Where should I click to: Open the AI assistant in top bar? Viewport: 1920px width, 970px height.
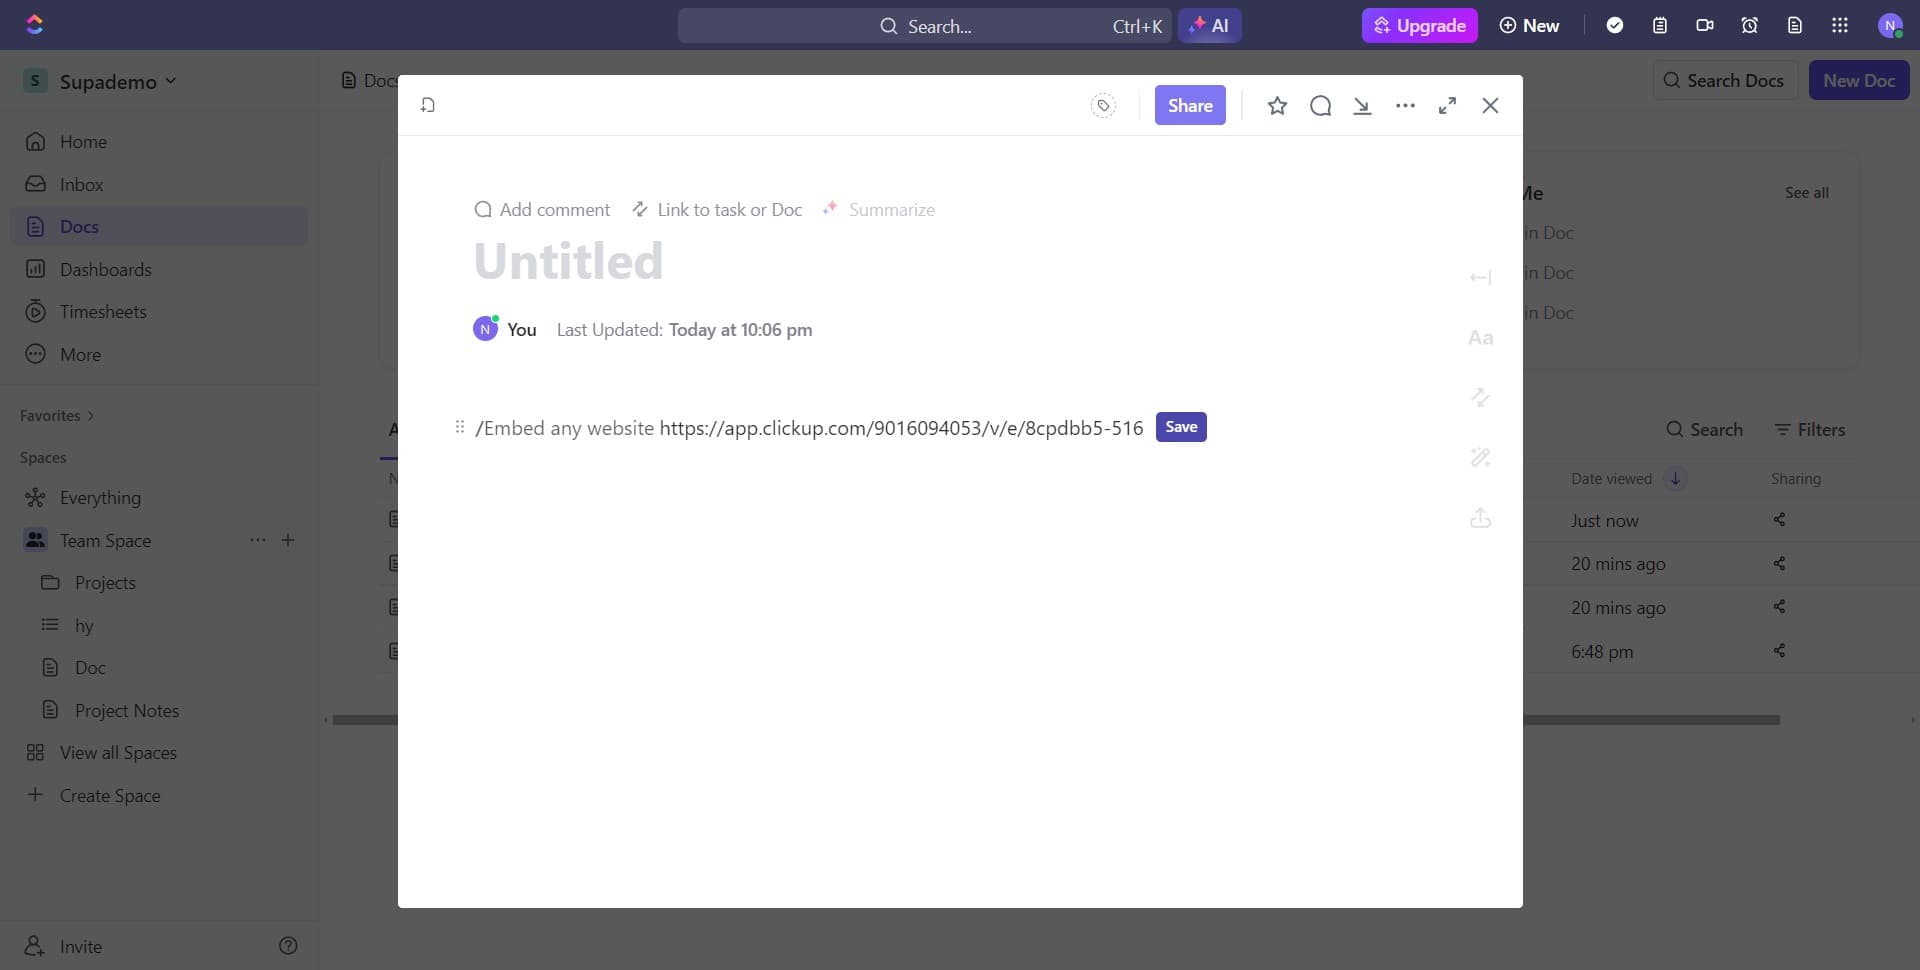tap(1210, 25)
